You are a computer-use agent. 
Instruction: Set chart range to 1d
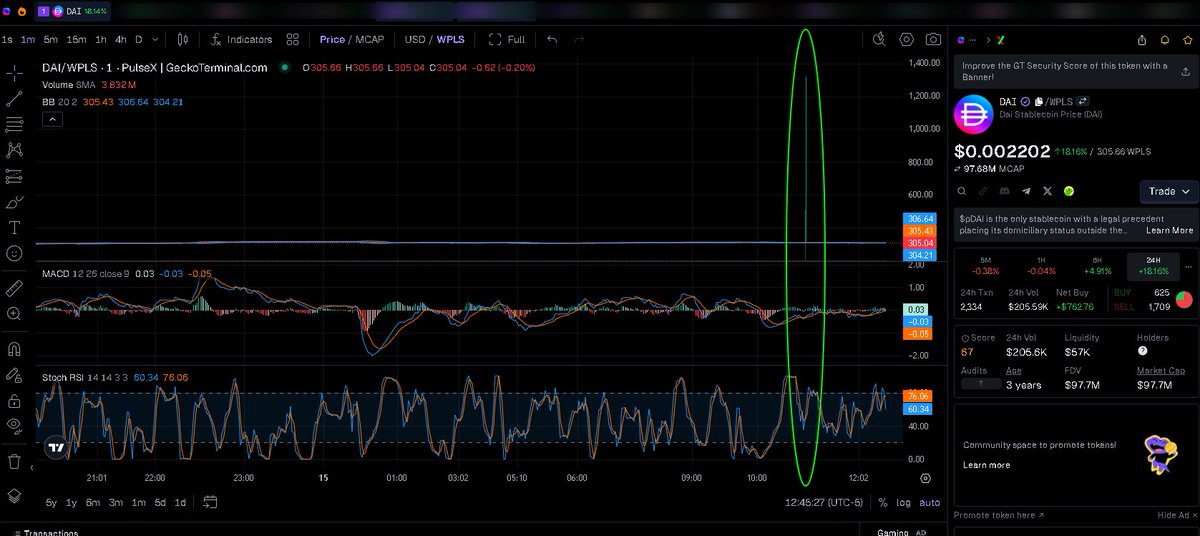(x=180, y=502)
